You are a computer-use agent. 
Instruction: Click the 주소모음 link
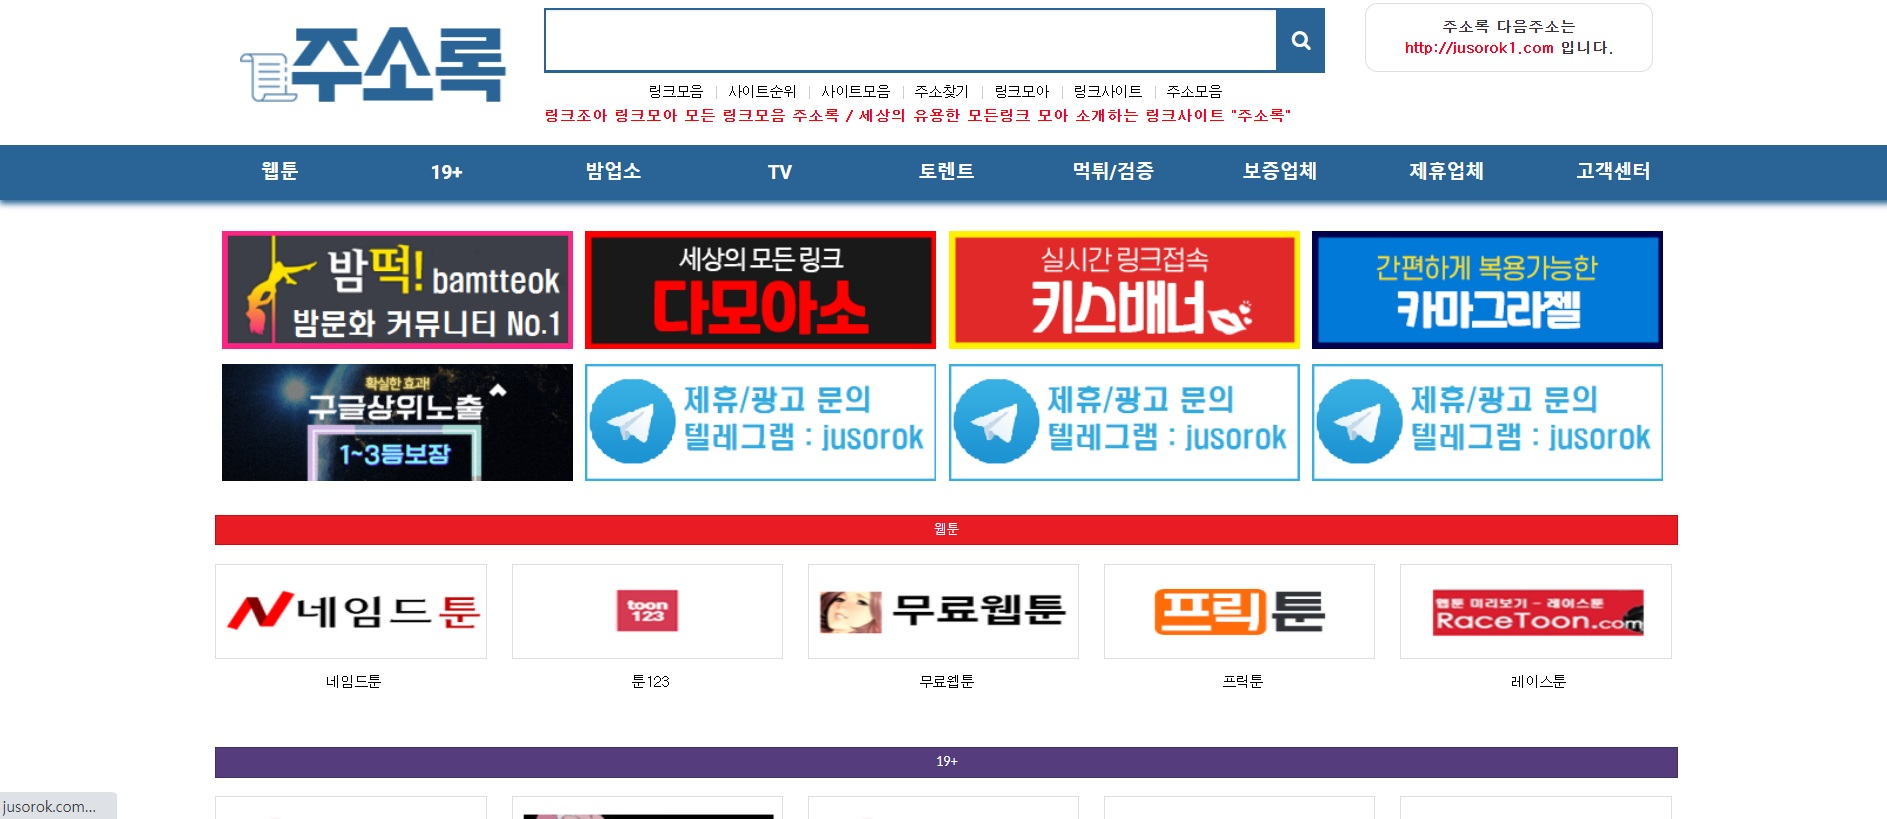click(1194, 92)
